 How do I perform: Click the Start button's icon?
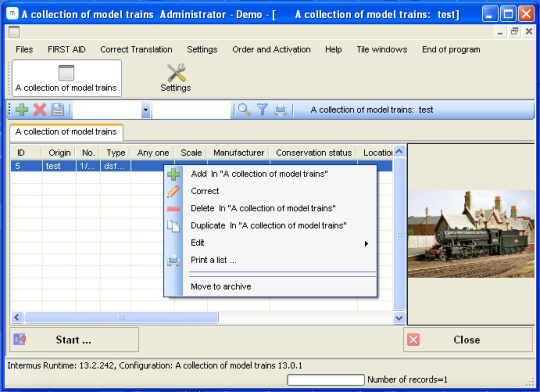tap(20, 340)
